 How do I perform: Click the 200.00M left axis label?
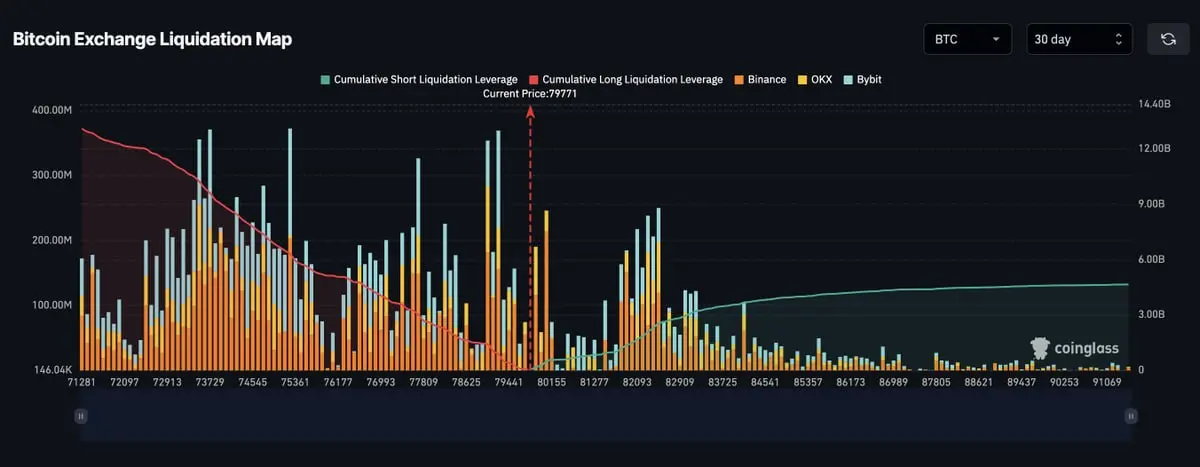[53, 240]
